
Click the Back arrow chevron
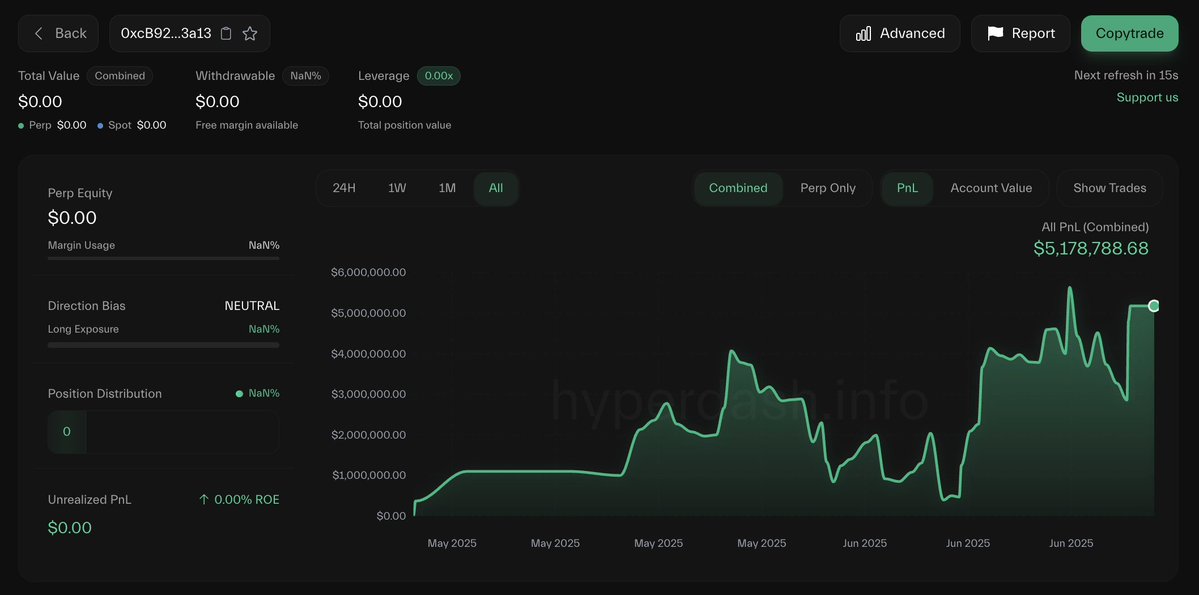point(39,34)
